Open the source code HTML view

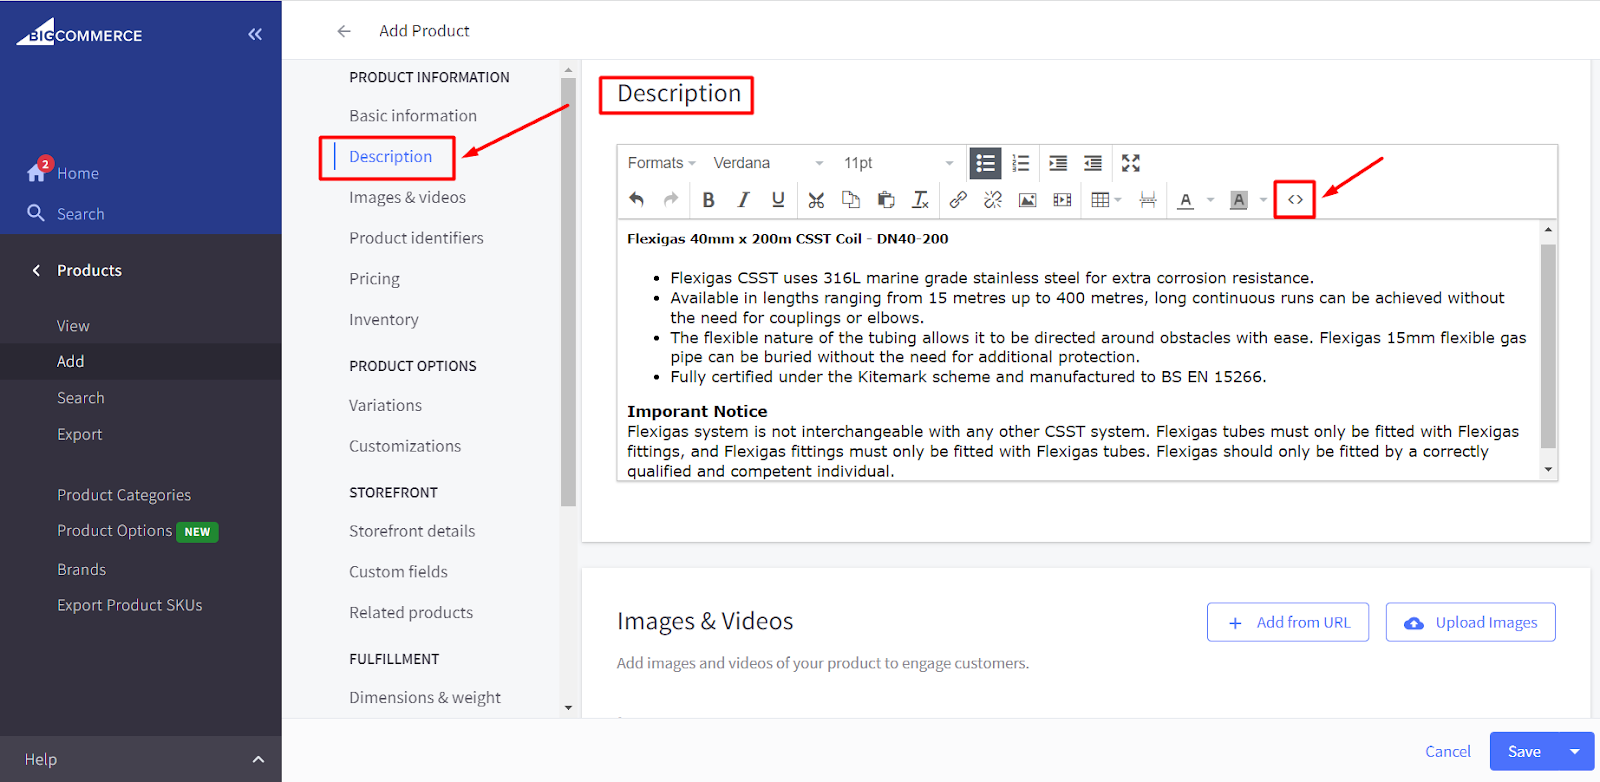[x=1295, y=200]
